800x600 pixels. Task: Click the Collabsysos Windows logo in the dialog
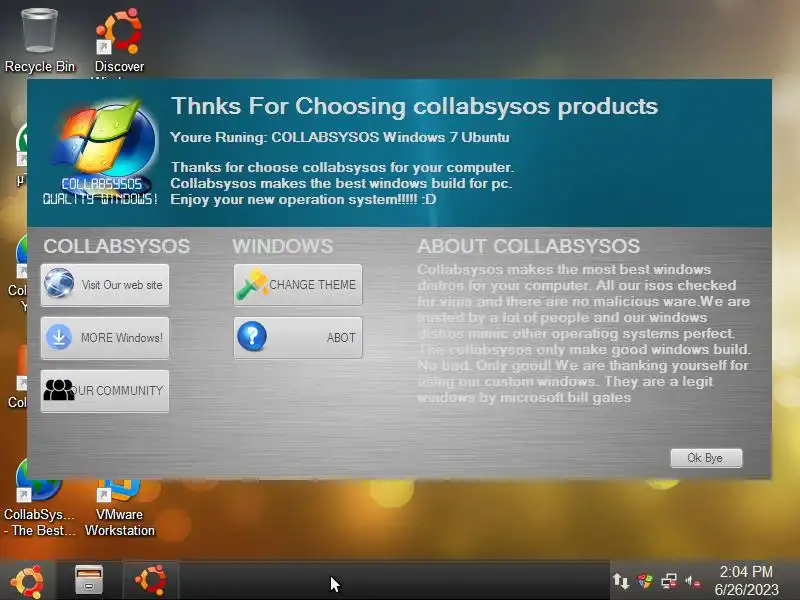tap(102, 151)
